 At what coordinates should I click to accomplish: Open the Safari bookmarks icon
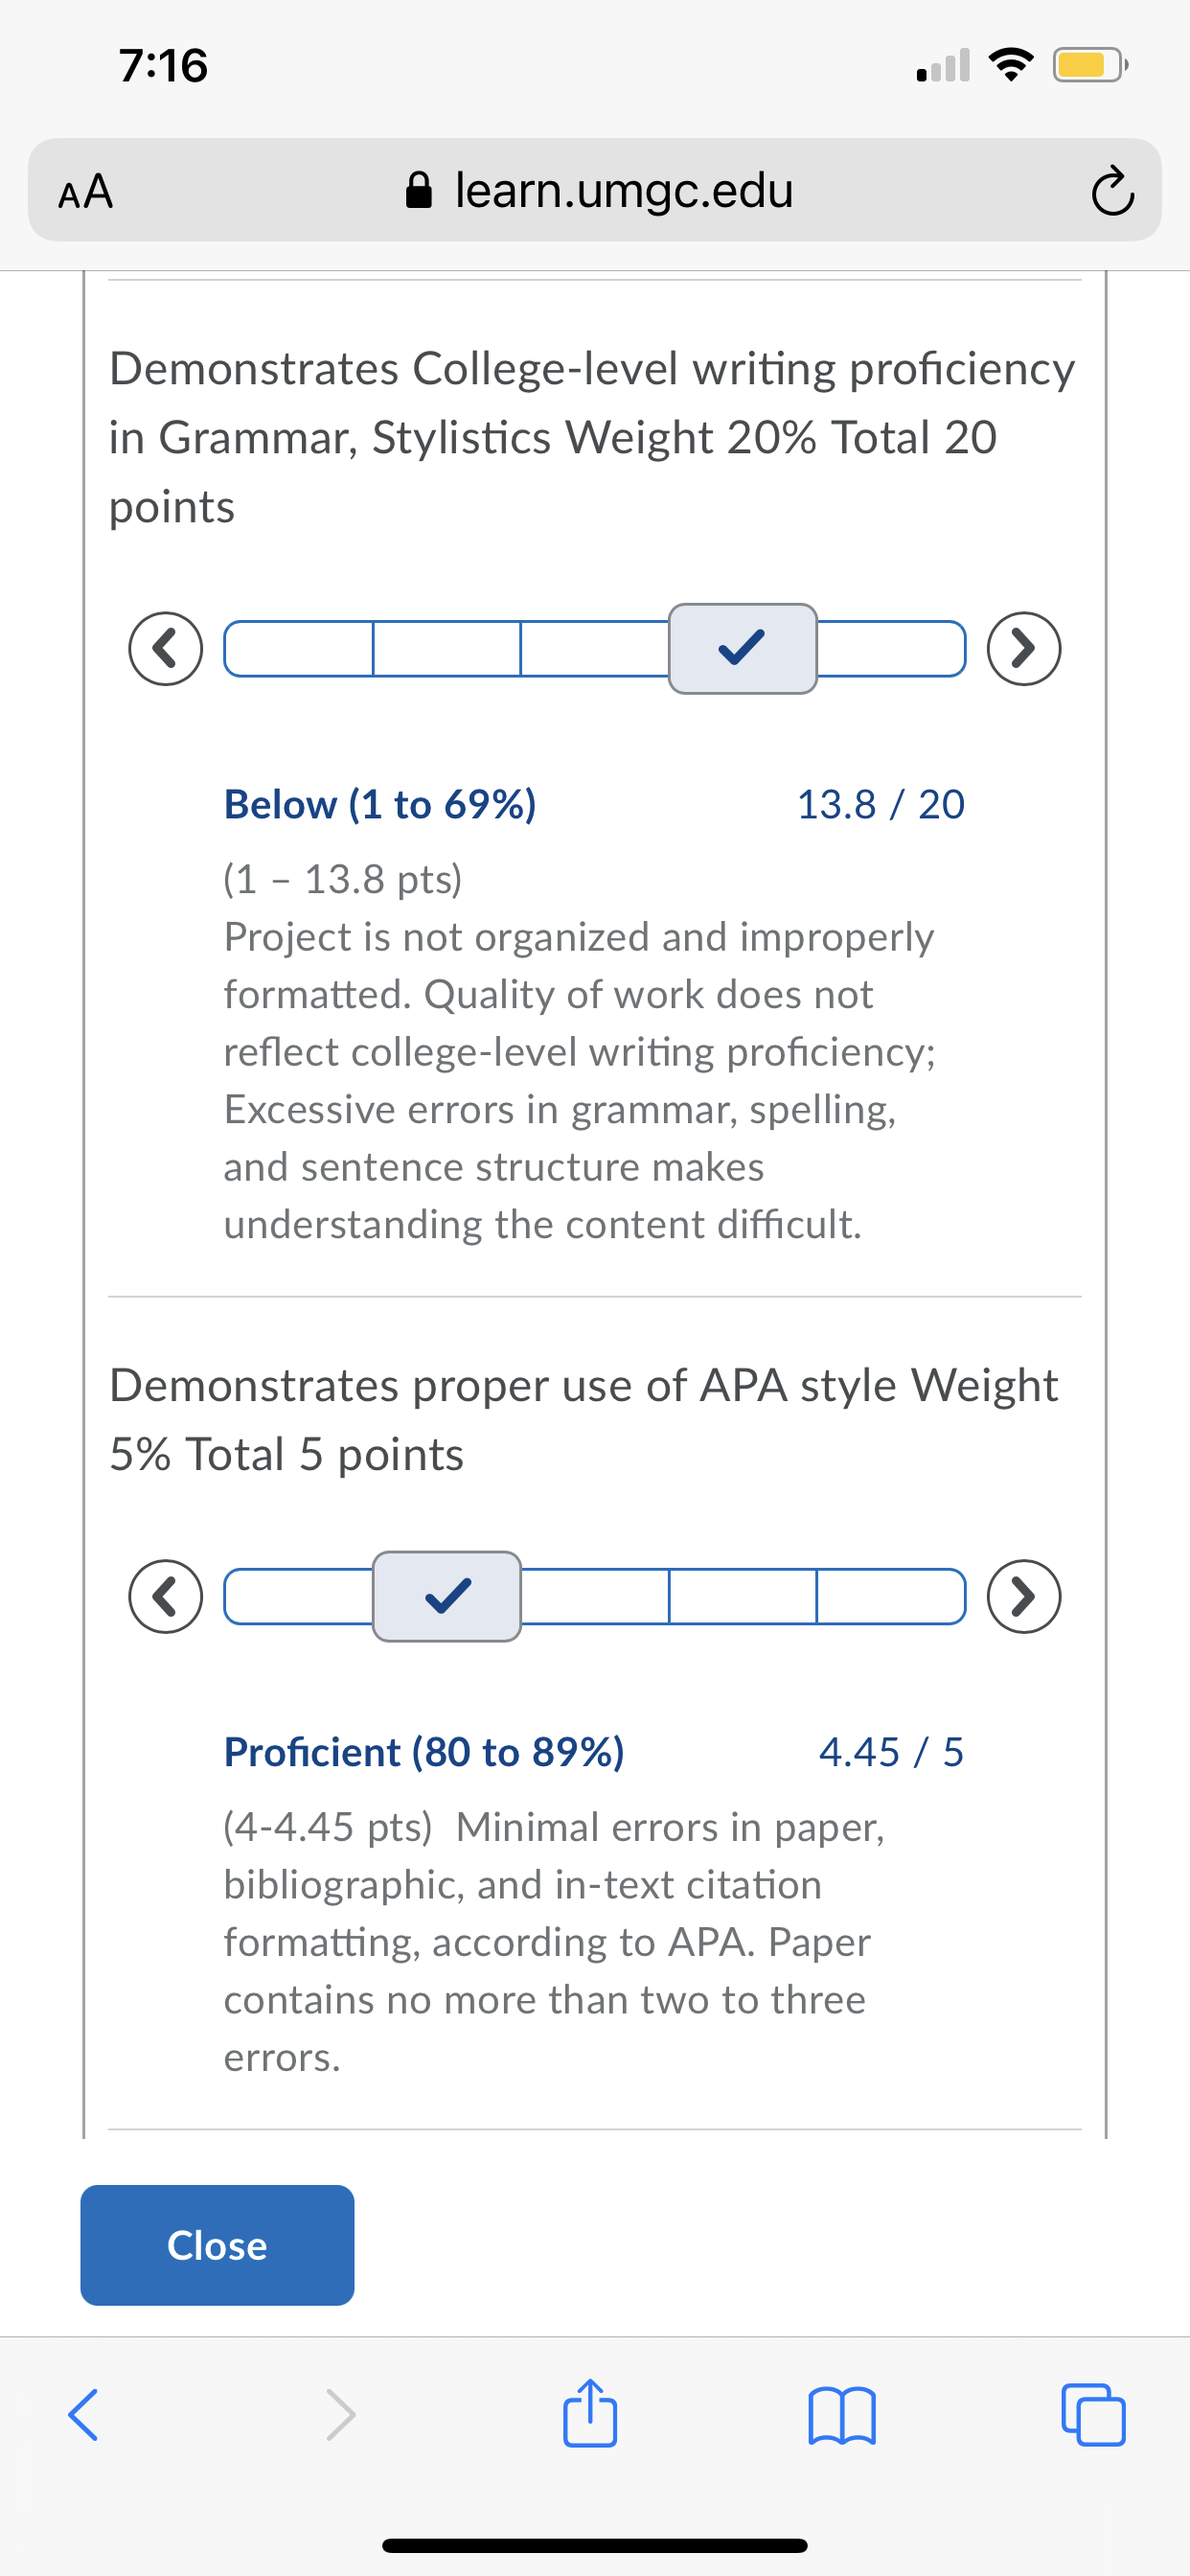point(842,2416)
